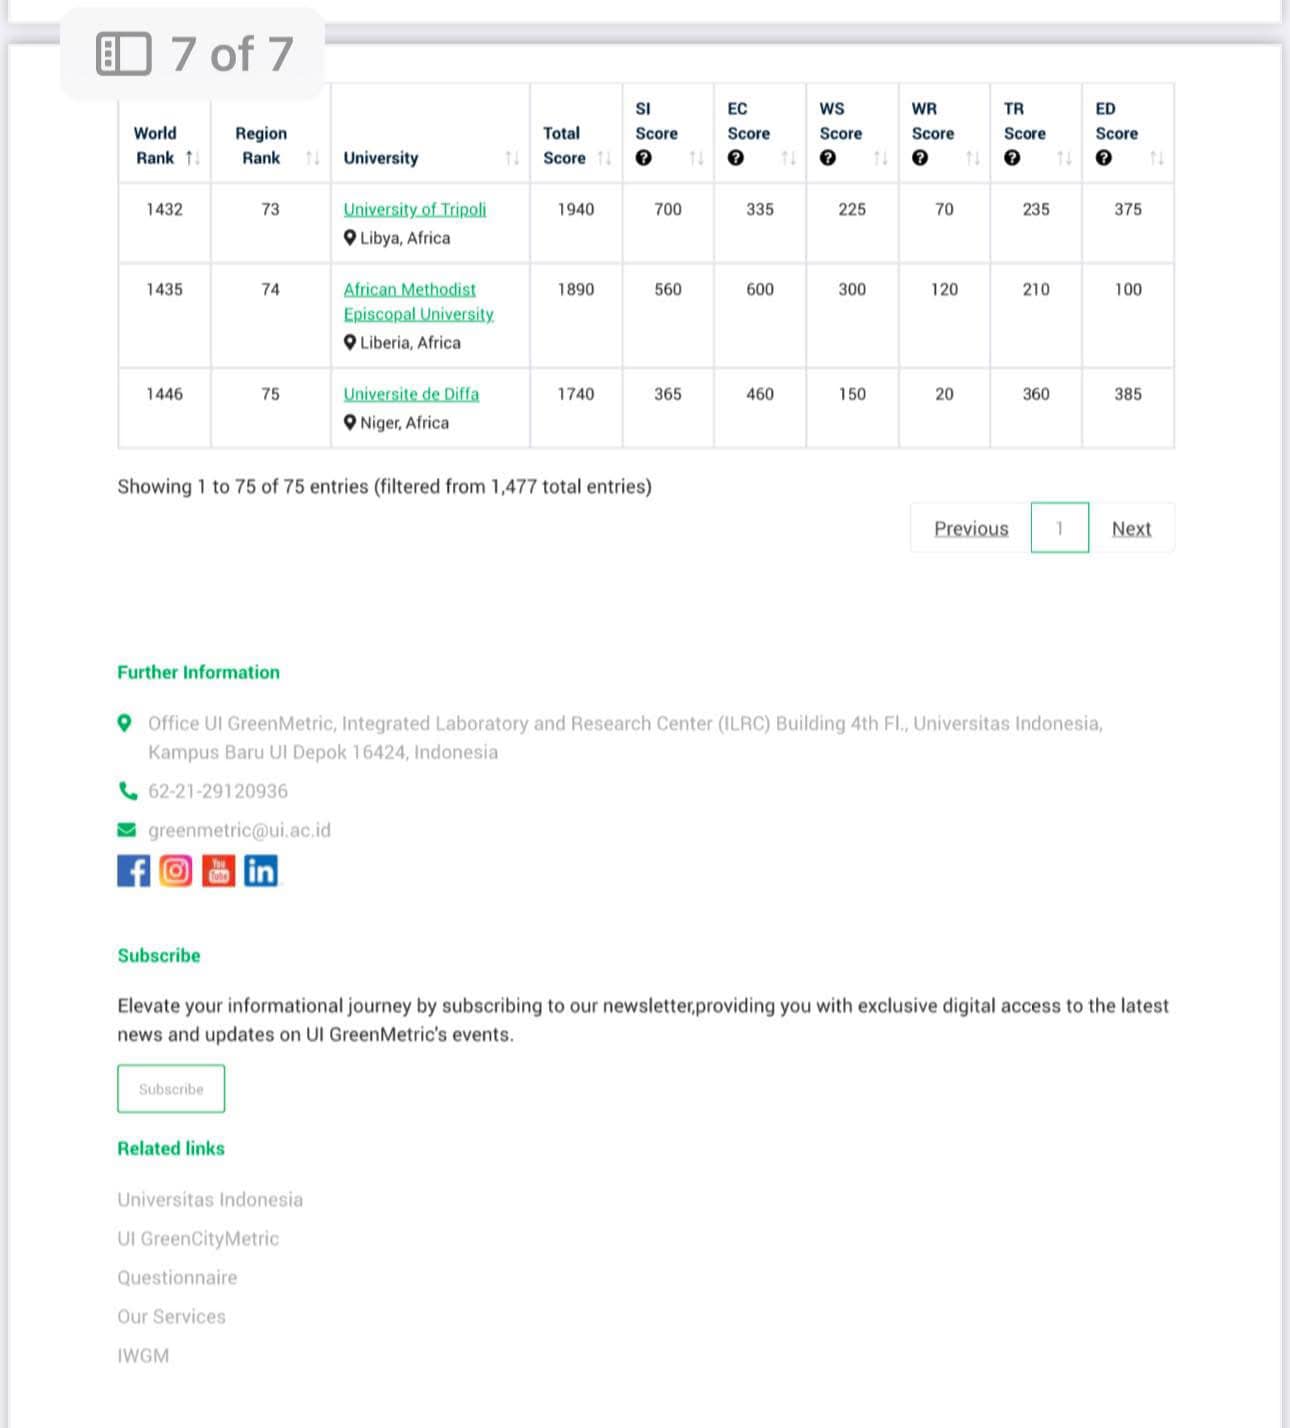The width and height of the screenshot is (1290, 1428).
Task: Go to the Next page
Action: 1131,528
